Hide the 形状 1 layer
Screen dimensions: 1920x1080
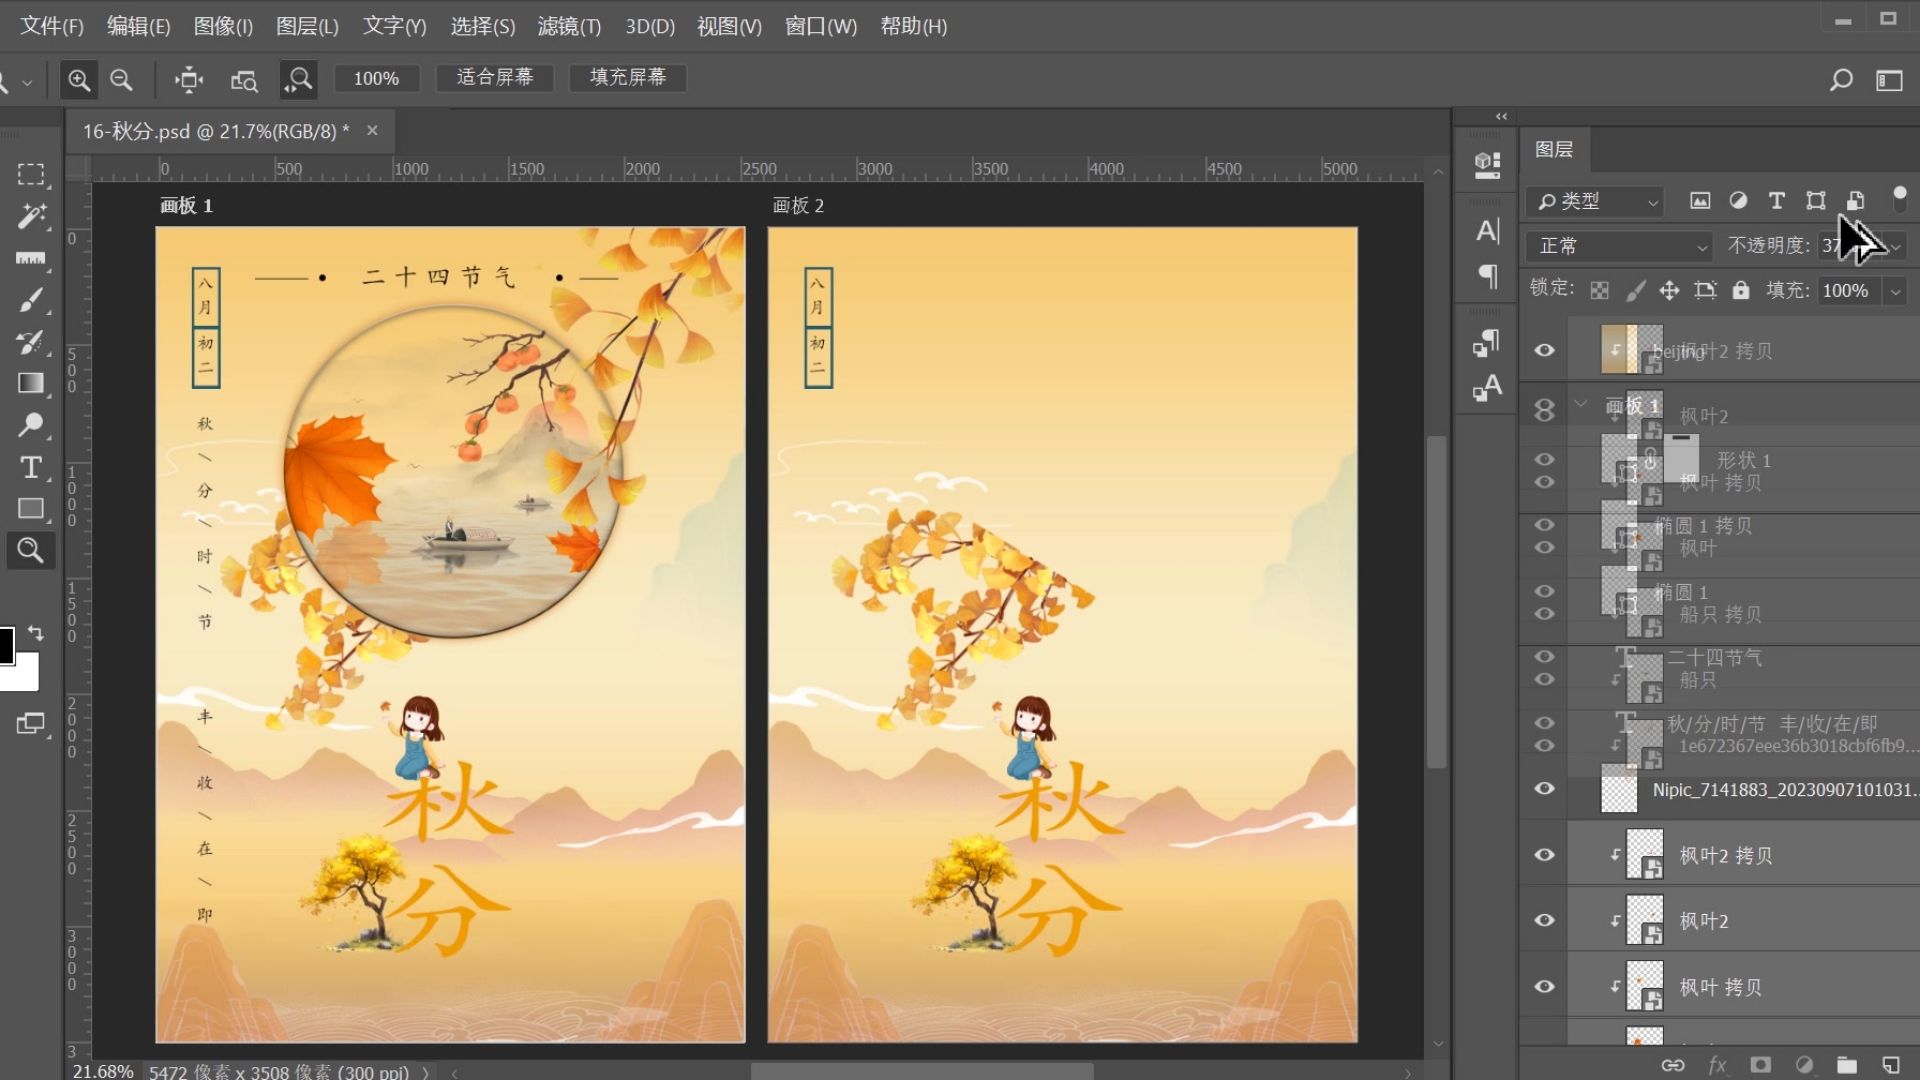(x=1545, y=460)
